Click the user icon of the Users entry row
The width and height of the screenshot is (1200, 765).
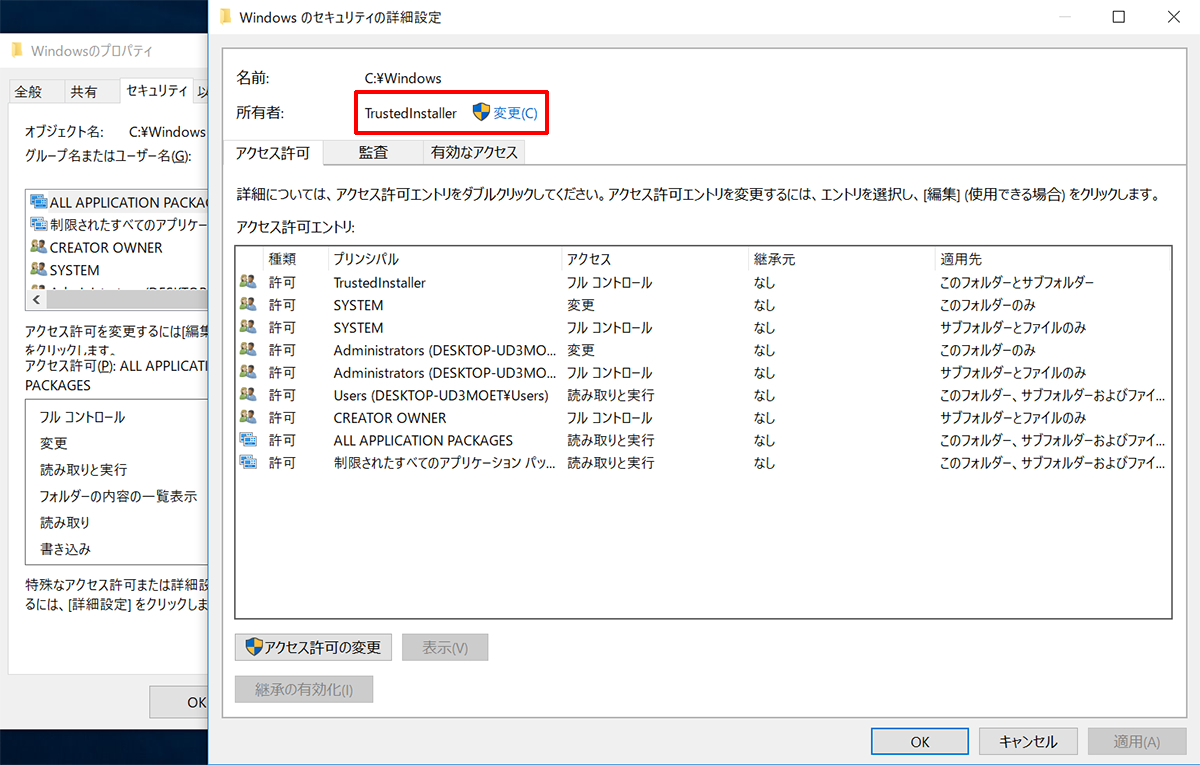click(x=248, y=395)
